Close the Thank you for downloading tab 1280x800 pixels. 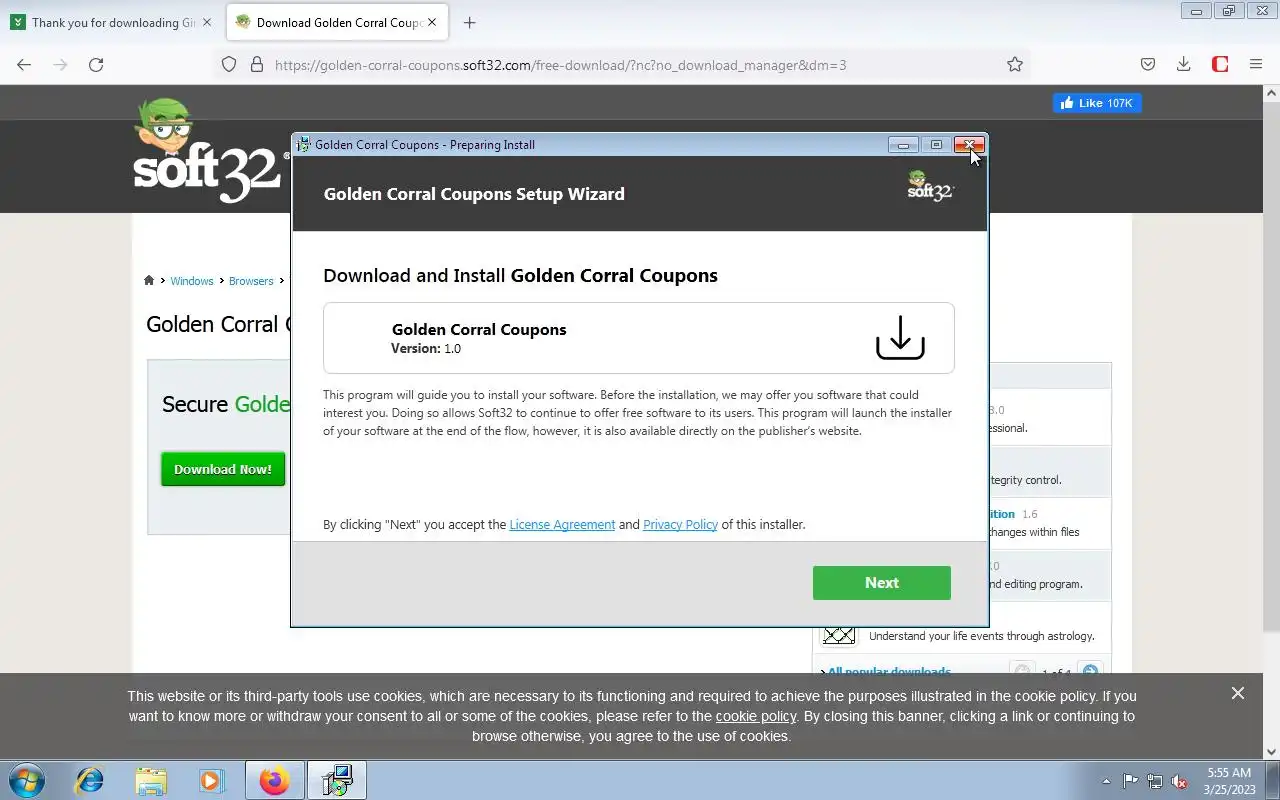pyautogui.click(x=208, y=22)
